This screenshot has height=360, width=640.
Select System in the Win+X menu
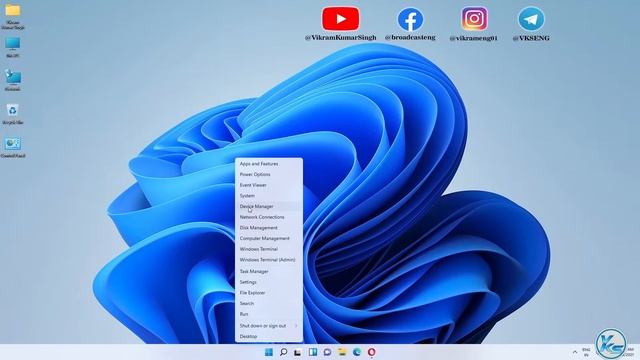point(269,196)
